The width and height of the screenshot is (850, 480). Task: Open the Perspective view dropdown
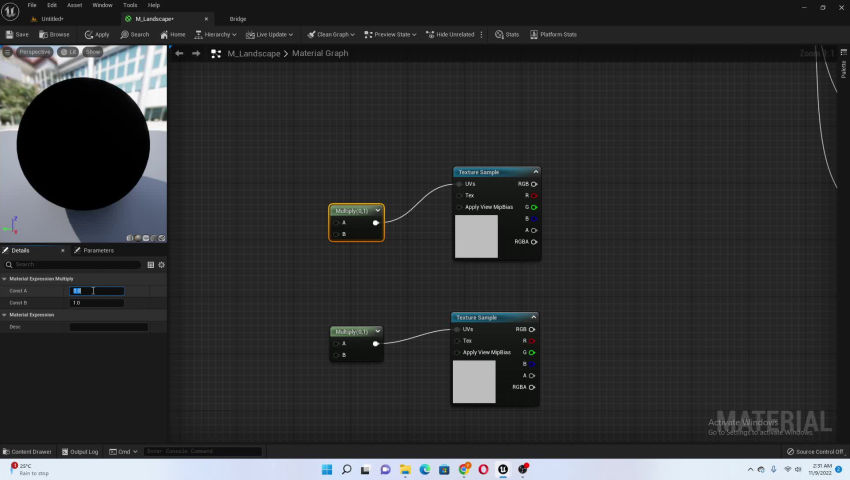pos(34,52)
